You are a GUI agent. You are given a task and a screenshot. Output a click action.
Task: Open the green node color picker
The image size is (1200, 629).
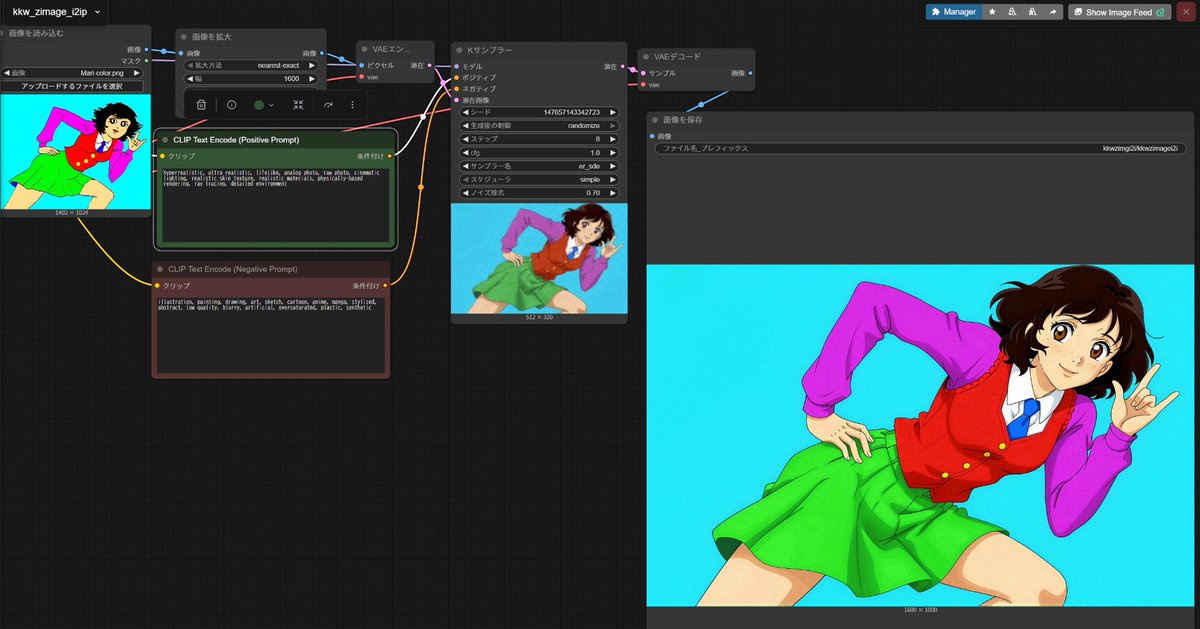[x=259, y=104]
